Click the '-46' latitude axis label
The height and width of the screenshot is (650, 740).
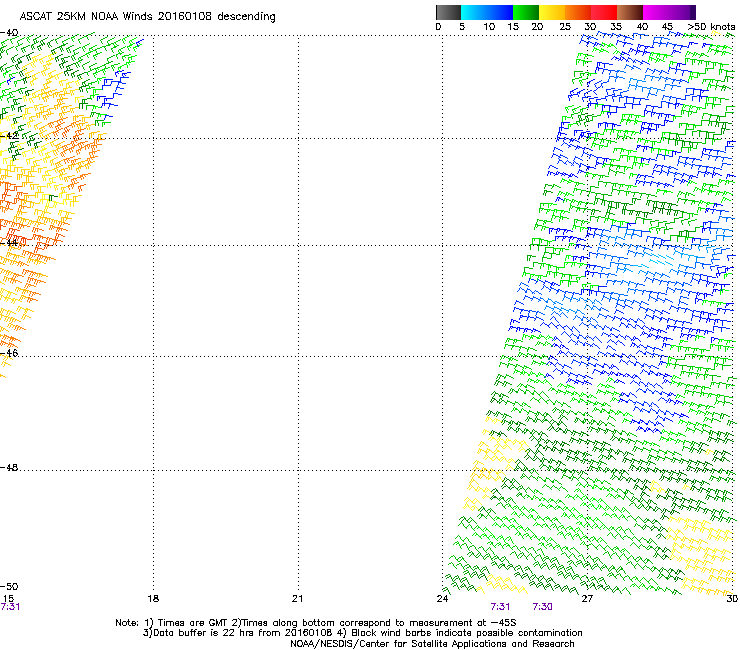(9, 353)
